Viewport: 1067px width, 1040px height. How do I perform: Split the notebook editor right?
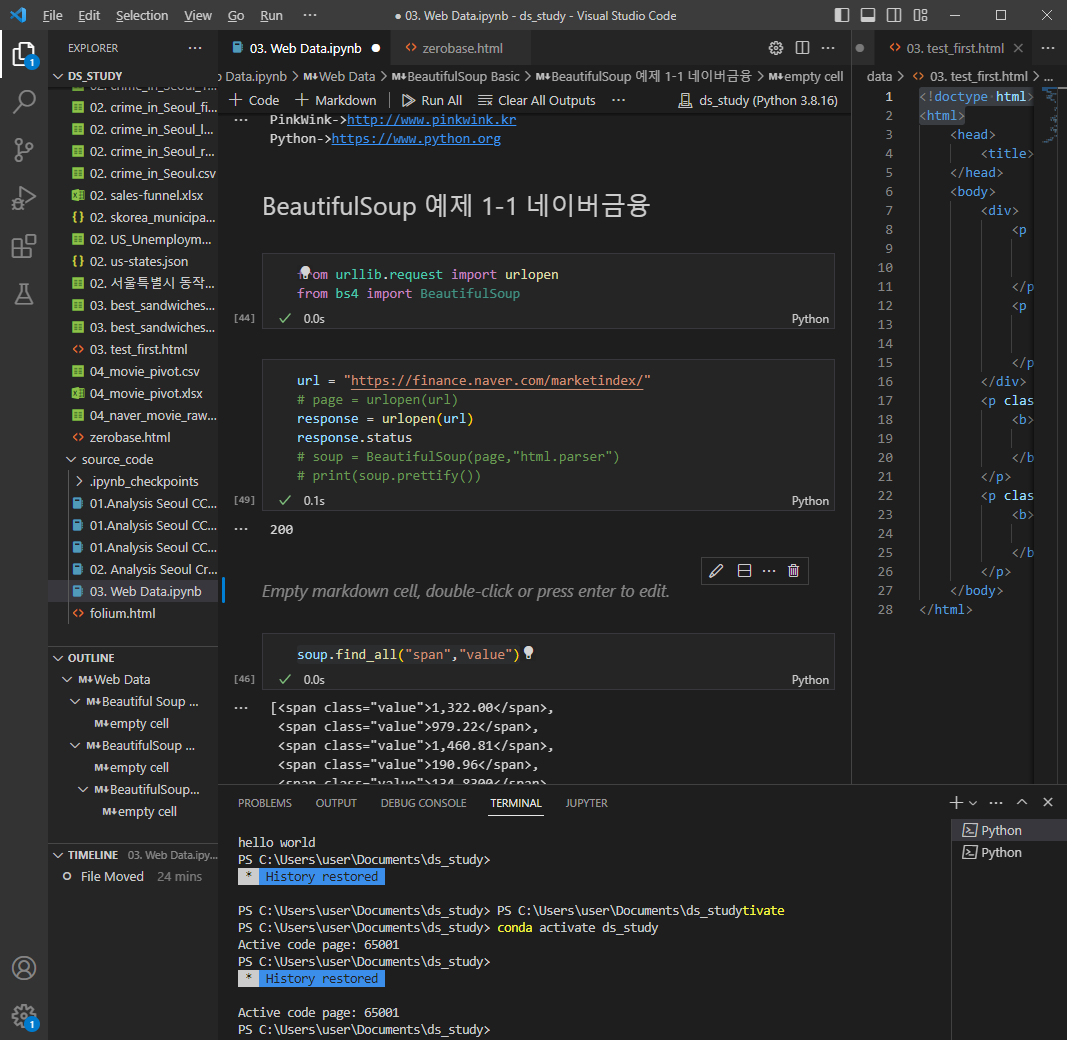[x=802, y=48]
